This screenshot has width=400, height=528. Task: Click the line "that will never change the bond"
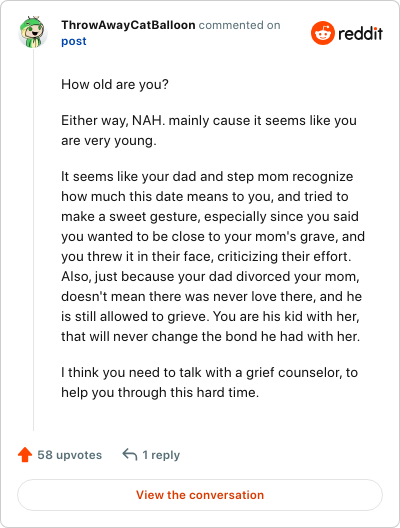210,337
